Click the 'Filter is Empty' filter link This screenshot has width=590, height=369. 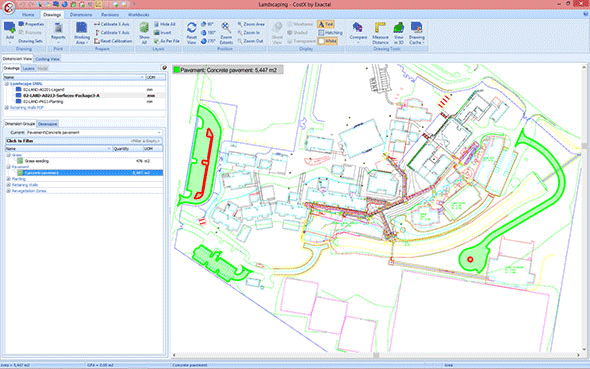coord(146,141)
